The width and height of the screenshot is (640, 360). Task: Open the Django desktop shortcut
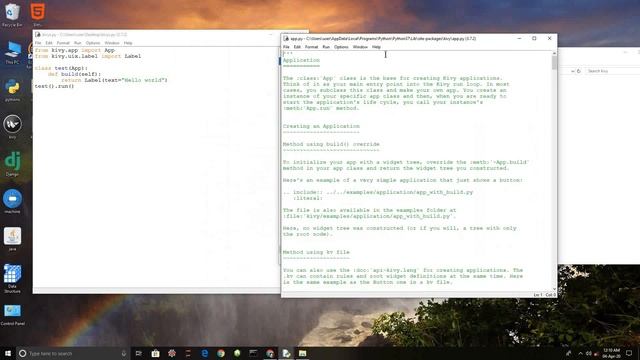pos(12,164)
